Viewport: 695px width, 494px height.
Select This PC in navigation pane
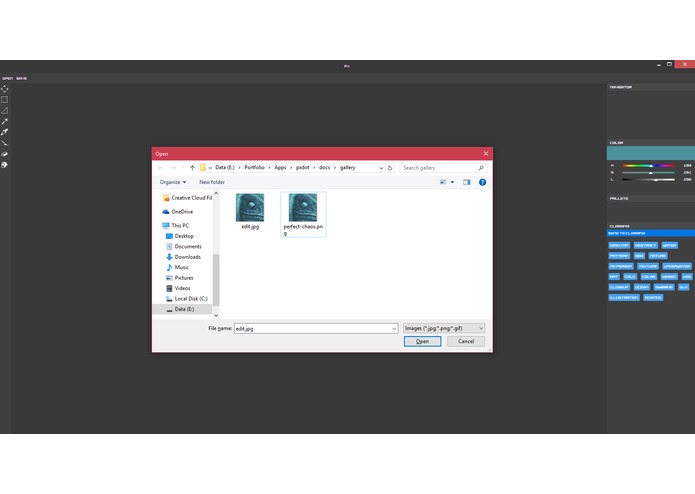tap(176, 226)
